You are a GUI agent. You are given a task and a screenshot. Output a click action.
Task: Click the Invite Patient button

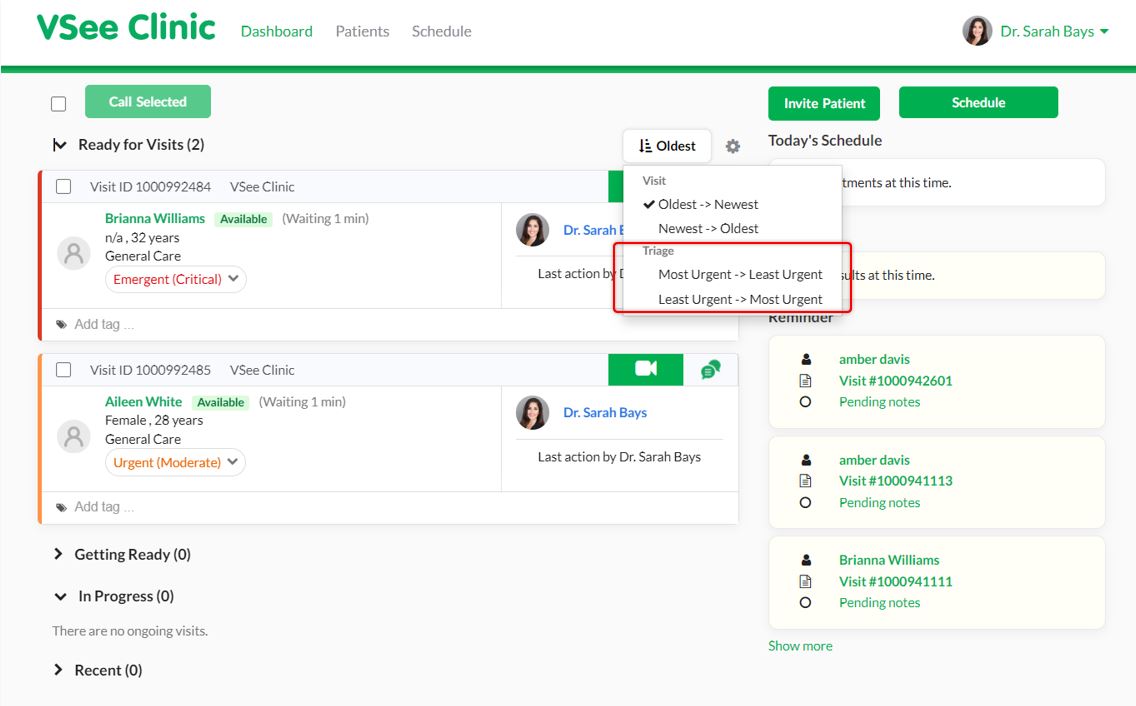click(x=824, y=104)
